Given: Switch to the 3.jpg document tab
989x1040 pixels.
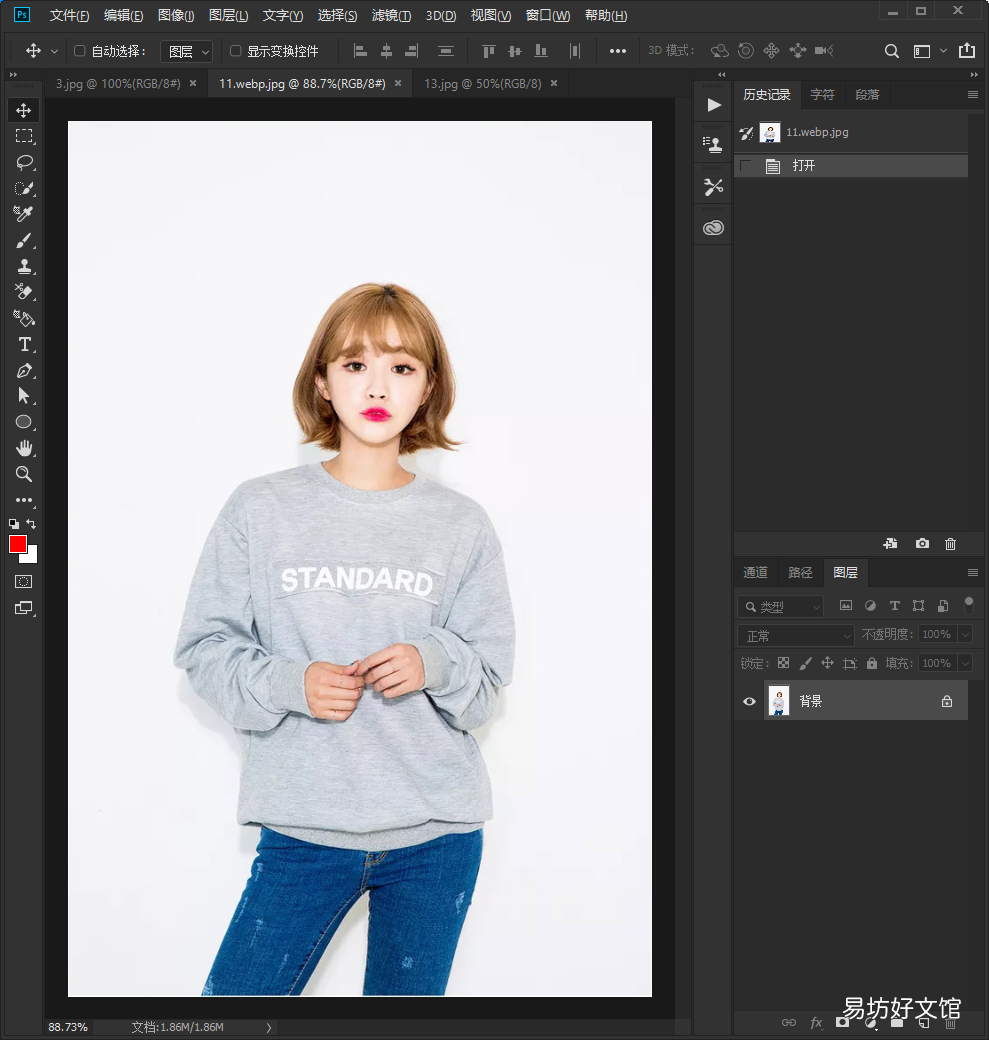Looking at the screenshot, I should click(117, 84).
